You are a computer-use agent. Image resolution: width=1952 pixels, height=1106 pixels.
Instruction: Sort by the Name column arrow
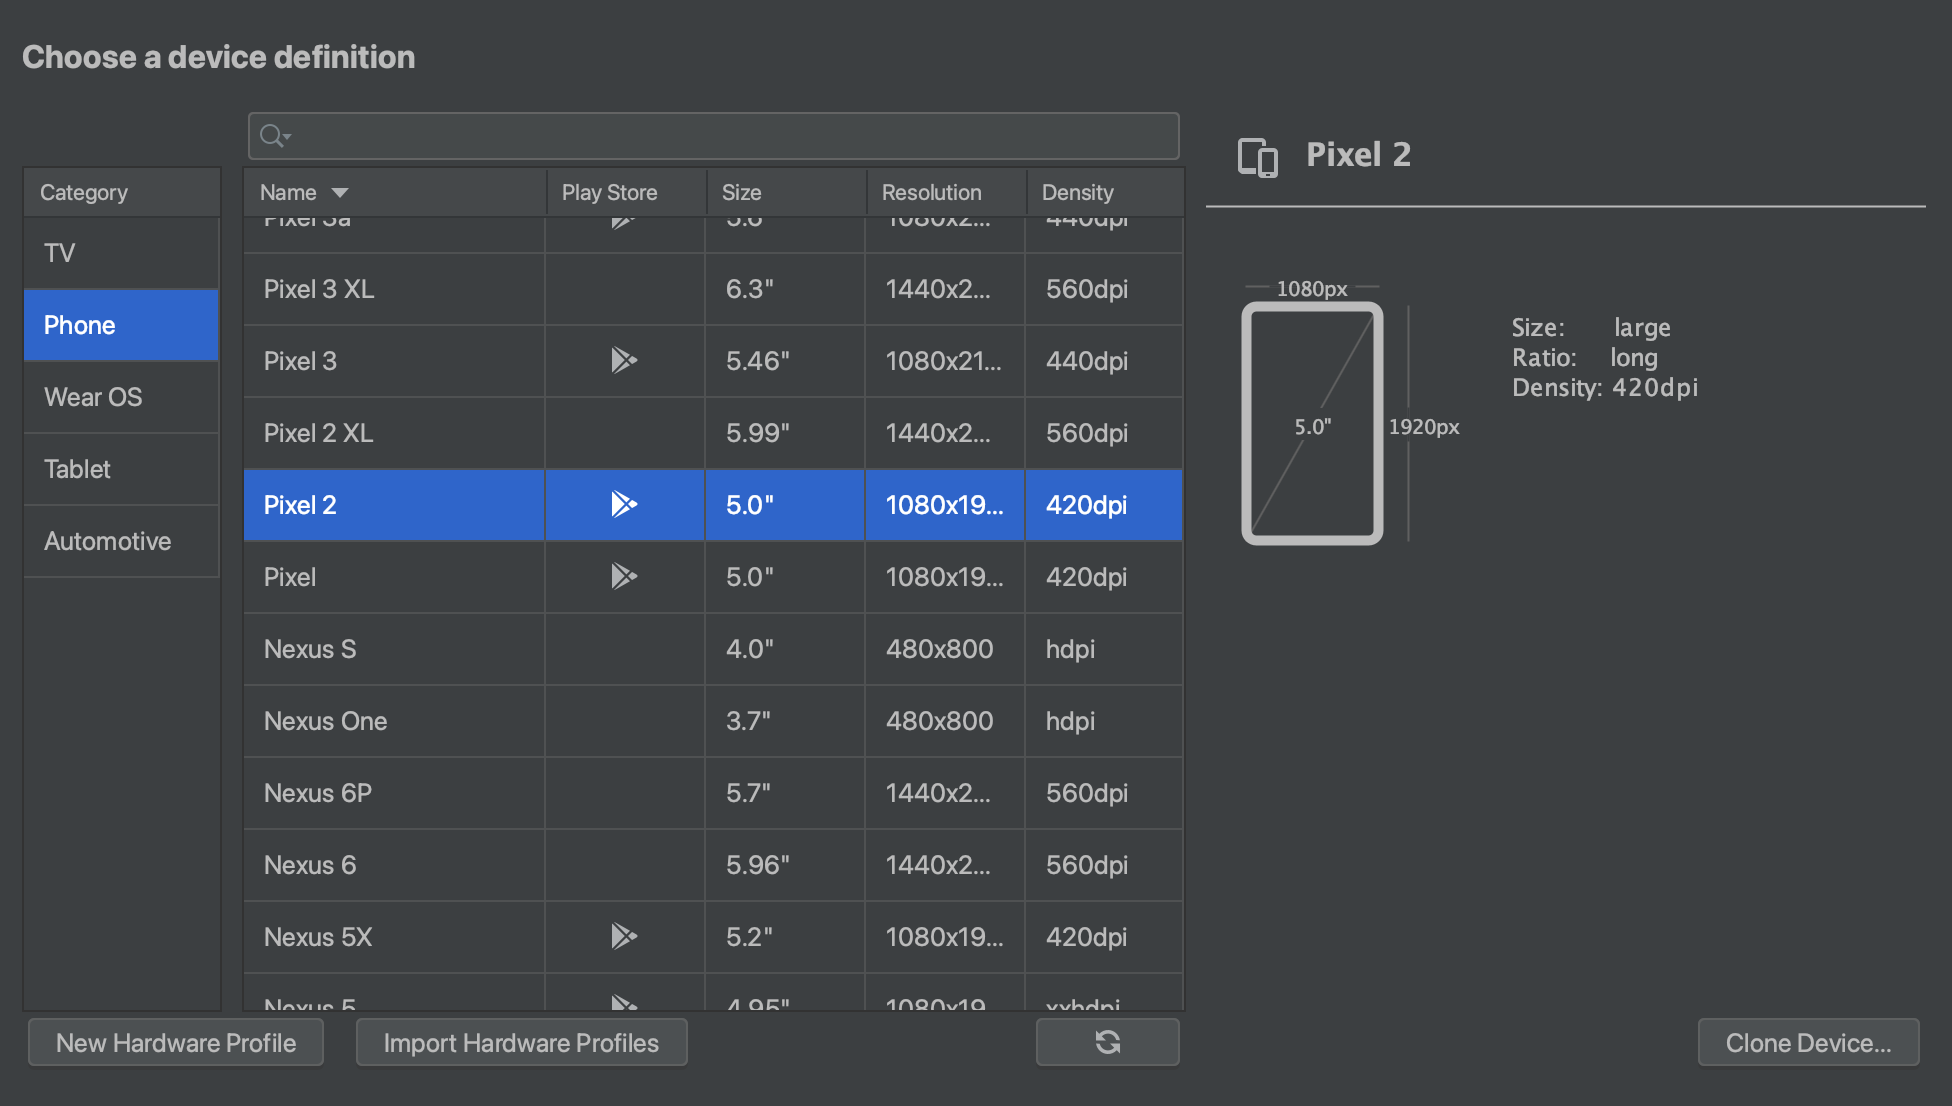pos(340,192)
